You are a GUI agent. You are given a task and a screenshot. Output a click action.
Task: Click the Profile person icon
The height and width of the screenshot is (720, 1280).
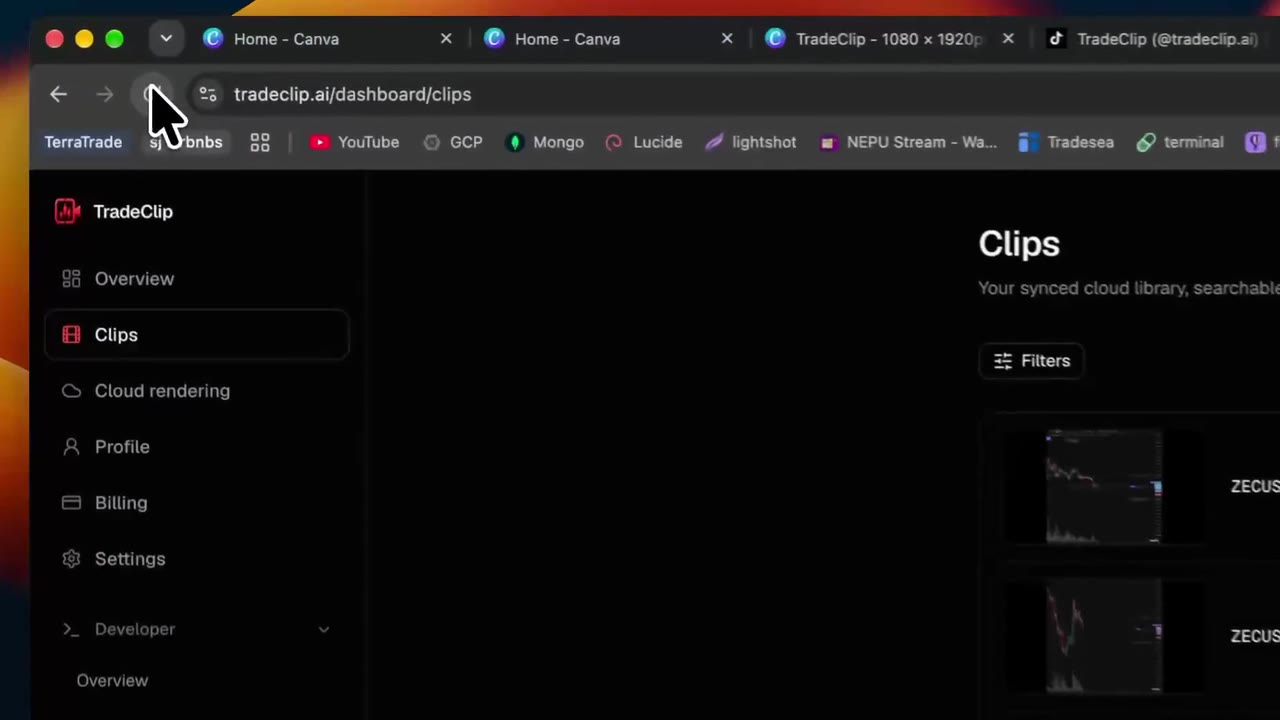[71, 447]
